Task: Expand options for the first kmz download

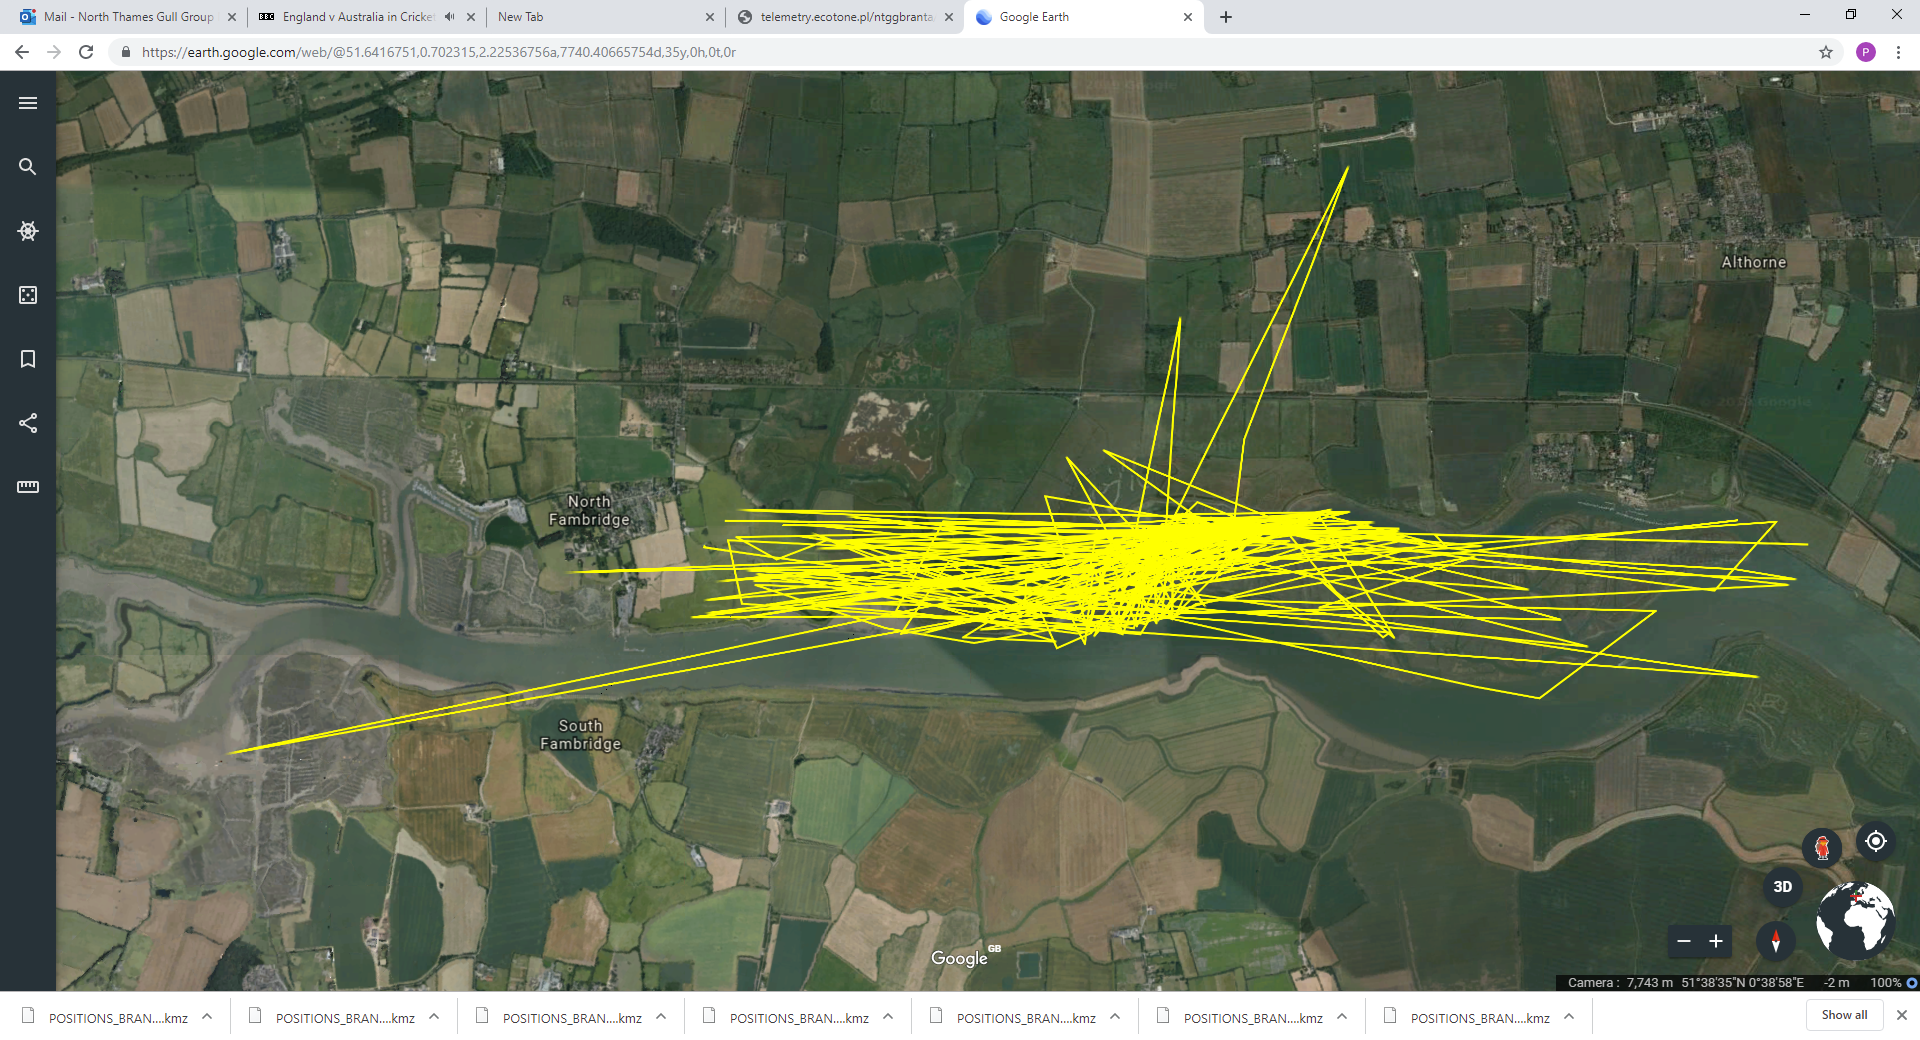Action: click(207, 1017)
